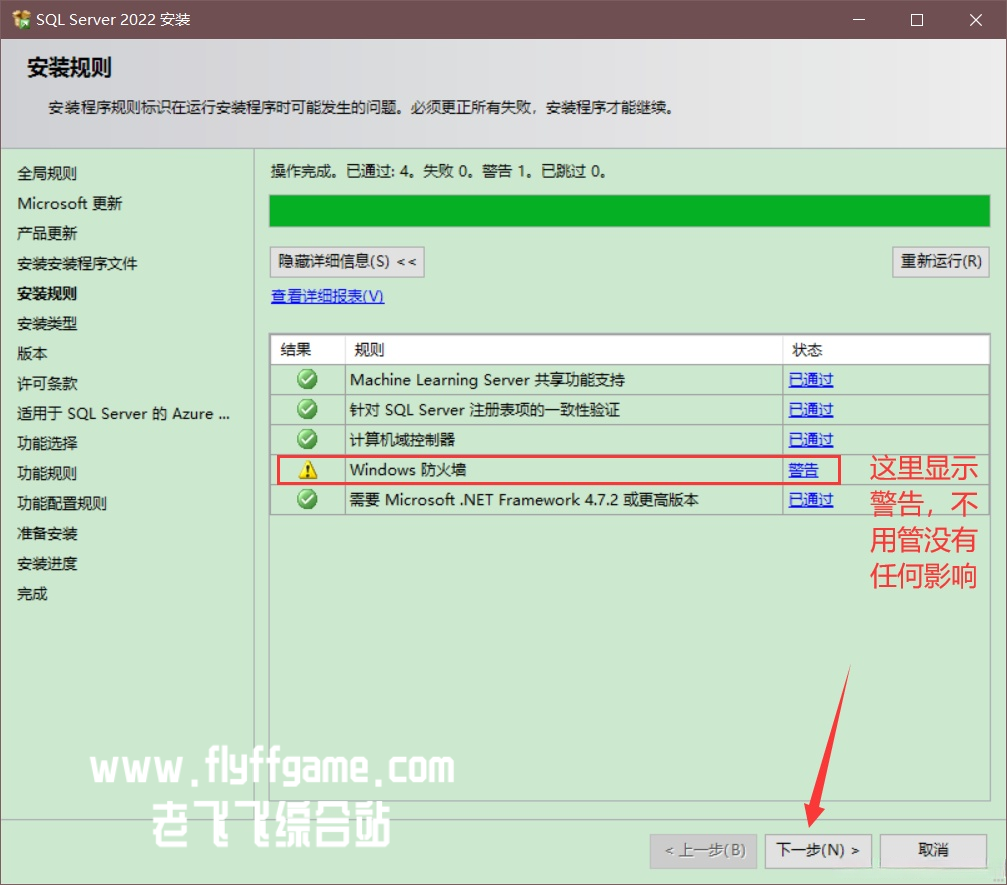Click the disabled 上一步(B) button
1007x885 pixels.
click(x=704, y=850)
